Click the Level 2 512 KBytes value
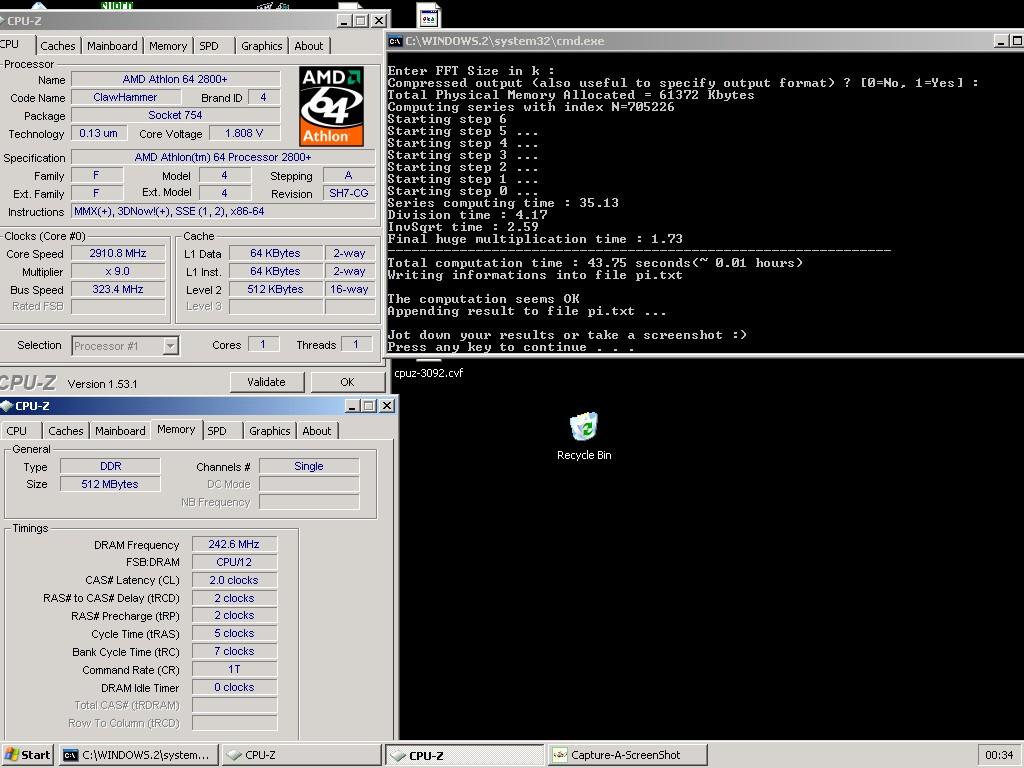This screenshot has height=768, width=1024. click(x=275, y=289)
